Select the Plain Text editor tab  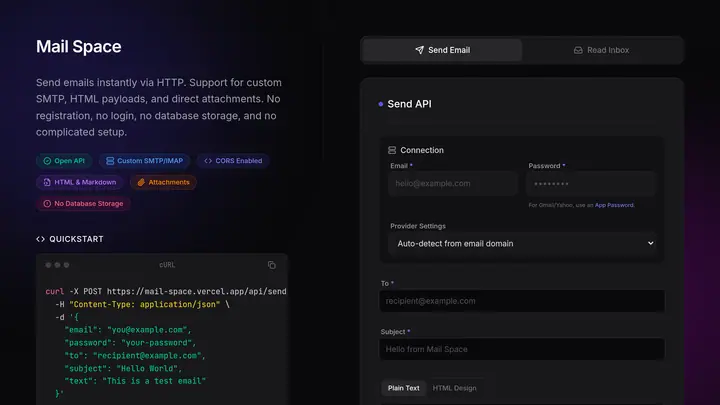click(x=403, y=388)
